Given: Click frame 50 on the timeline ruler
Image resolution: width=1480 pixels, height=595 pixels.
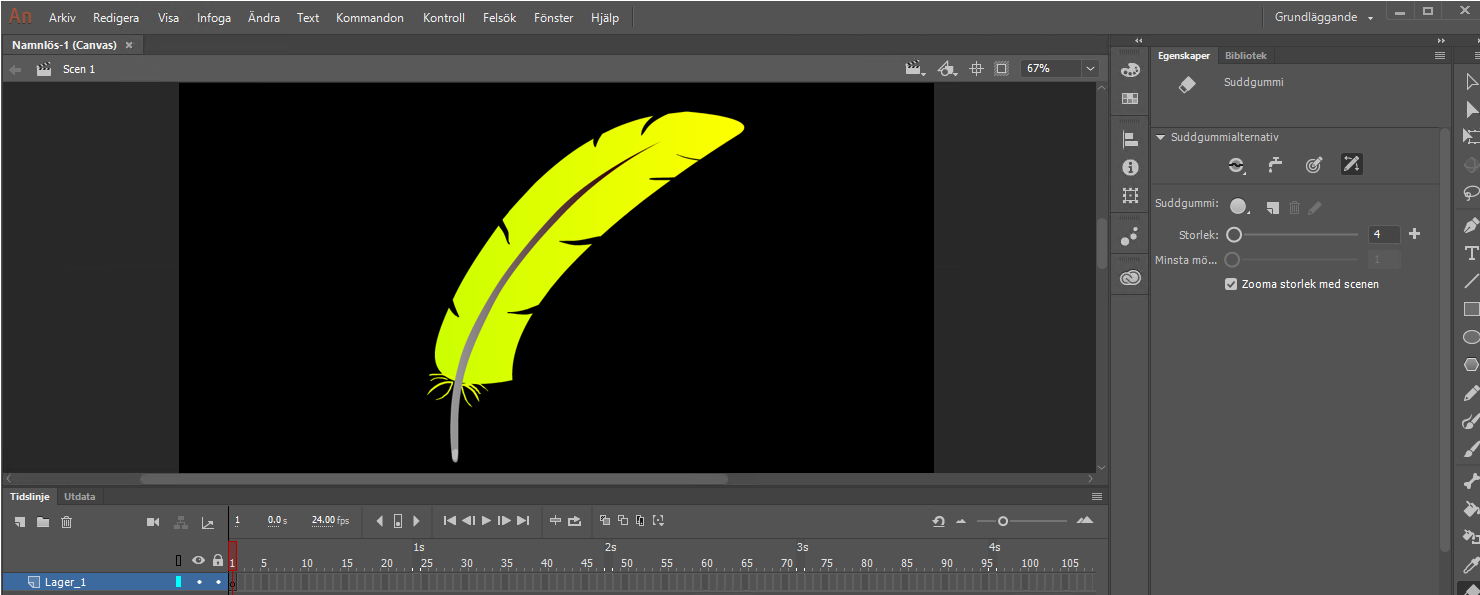Looking at the screenshot, I should click(627, 563).
